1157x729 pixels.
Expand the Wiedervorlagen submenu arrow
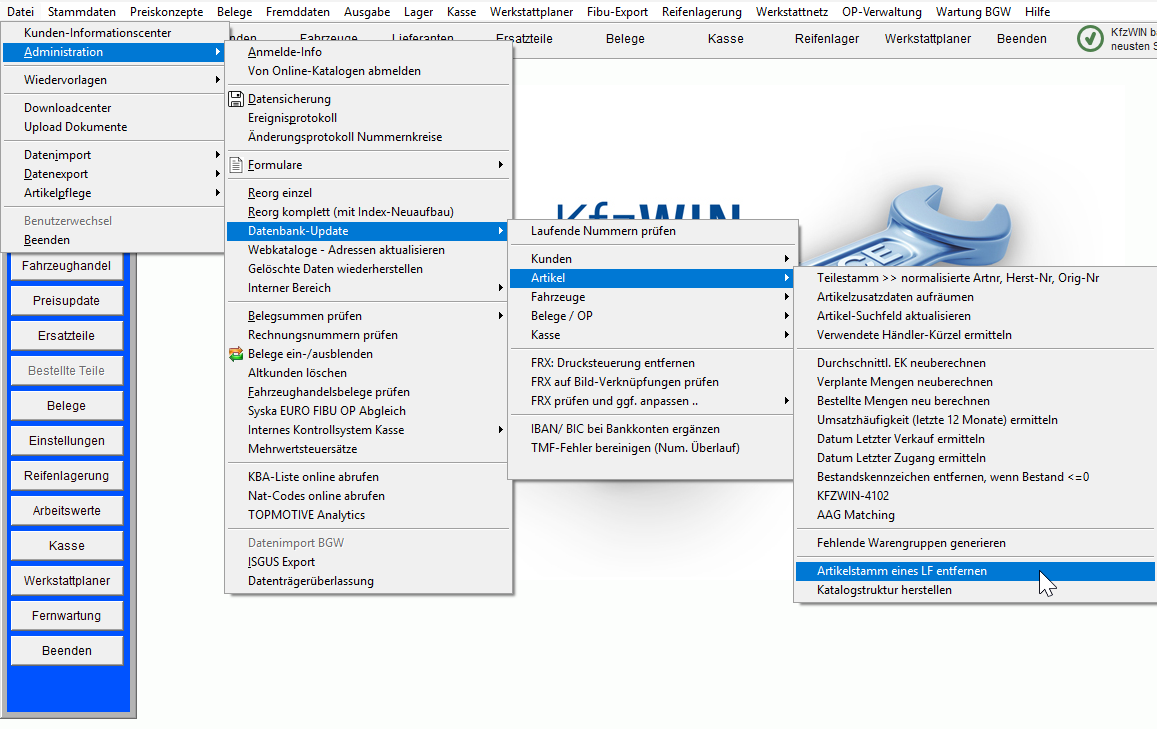point(218,80)
